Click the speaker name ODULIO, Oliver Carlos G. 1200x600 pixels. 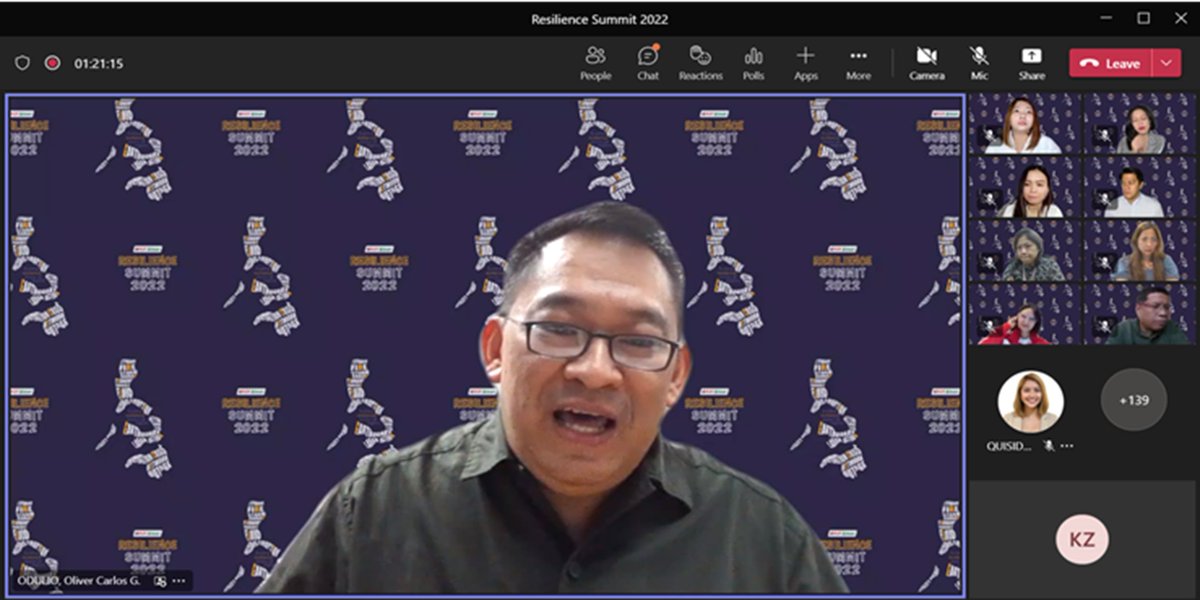78,580
